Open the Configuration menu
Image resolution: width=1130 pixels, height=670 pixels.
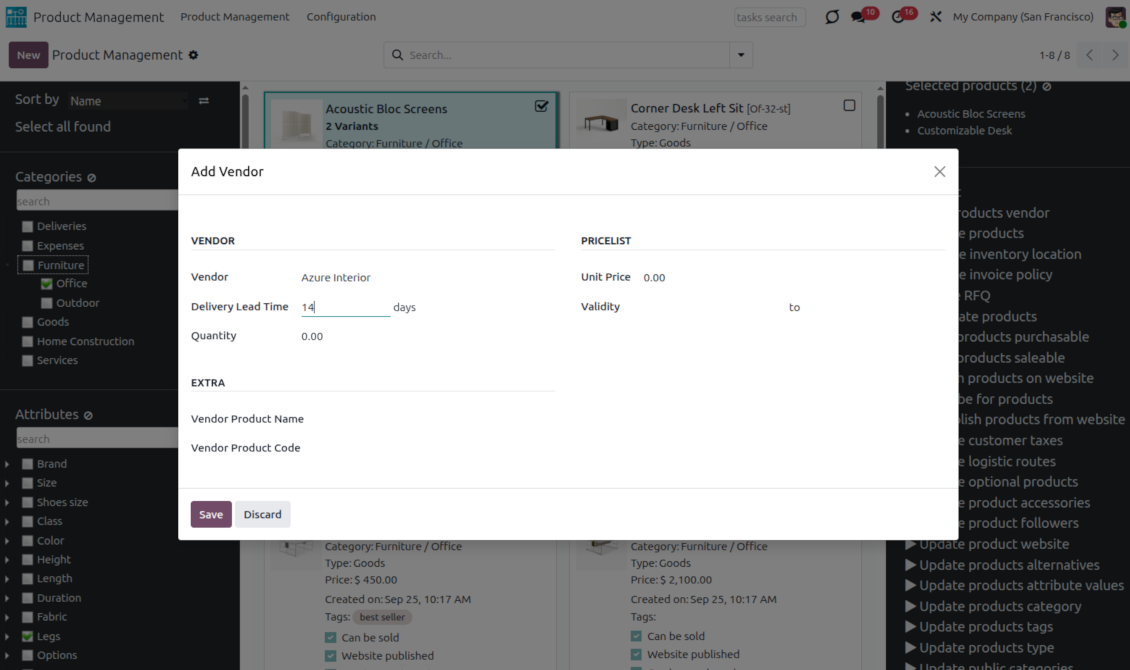click(341, 17)
